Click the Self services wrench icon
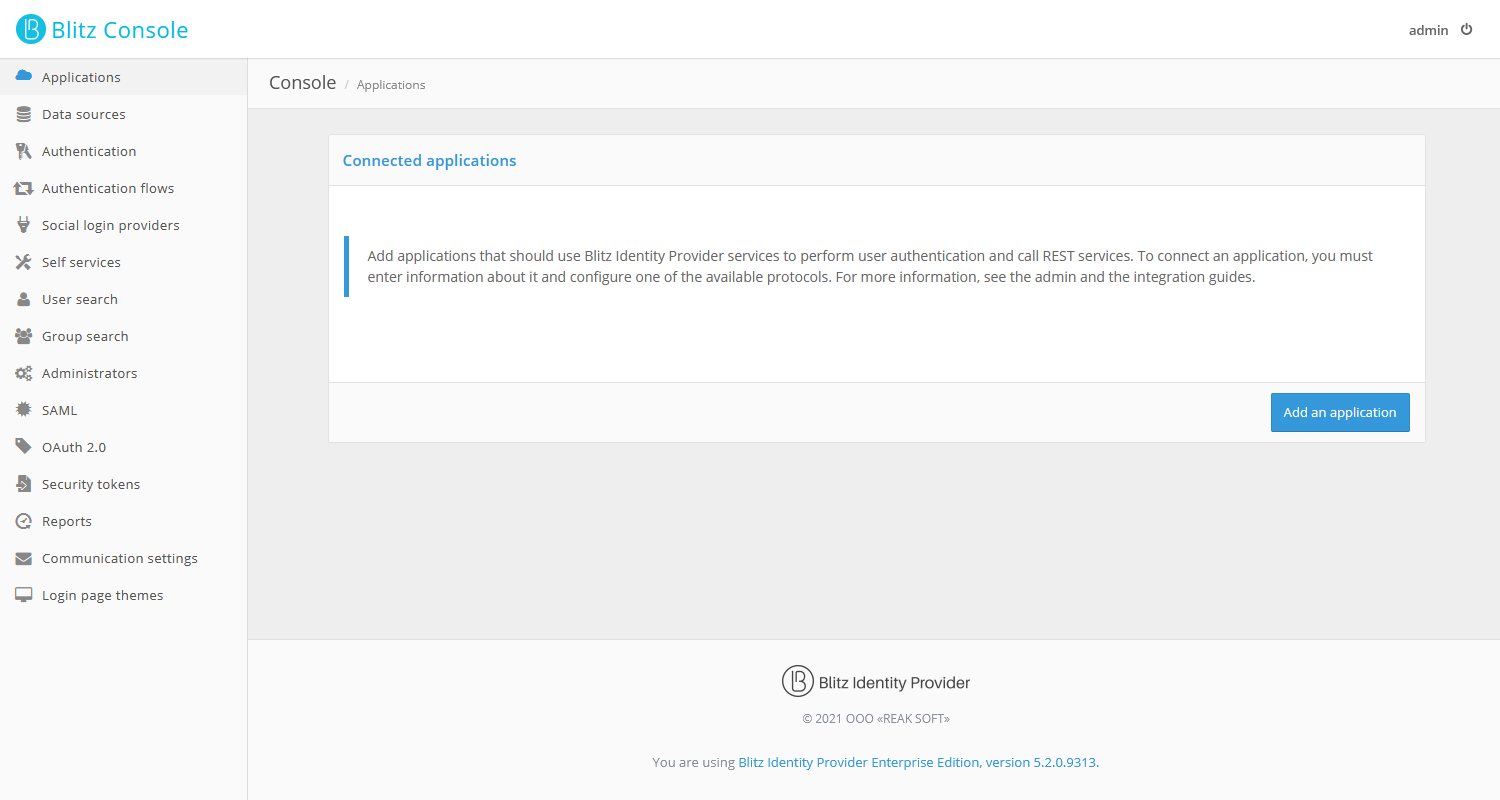The height and width of the screenshot is (800, 1500). 24,262
